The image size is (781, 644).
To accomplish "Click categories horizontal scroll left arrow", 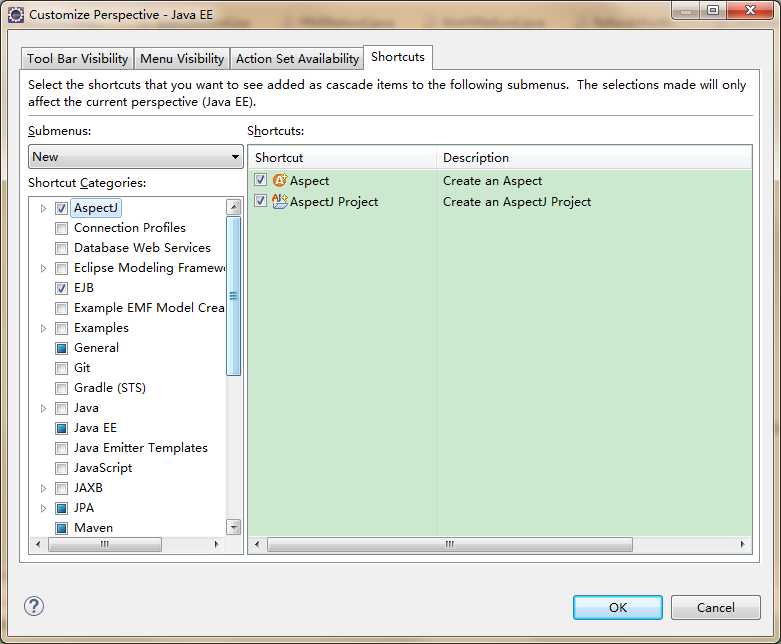I will 38,544.
